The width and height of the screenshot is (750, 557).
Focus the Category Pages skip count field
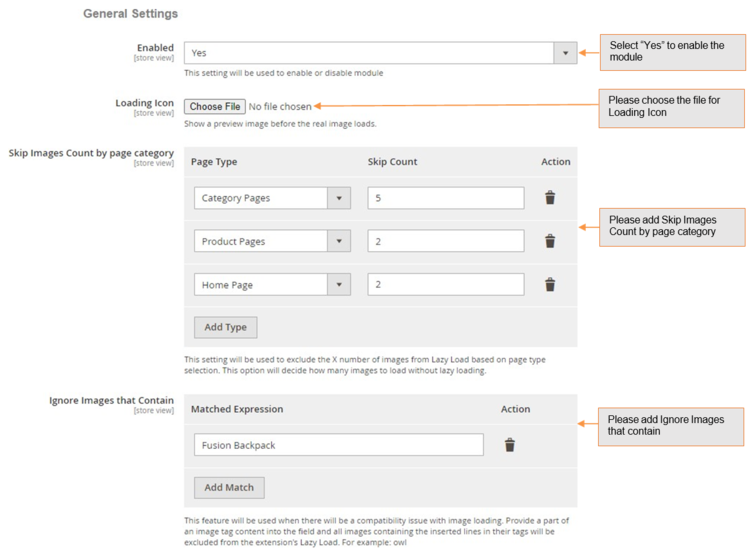click(x=445, y=198)
